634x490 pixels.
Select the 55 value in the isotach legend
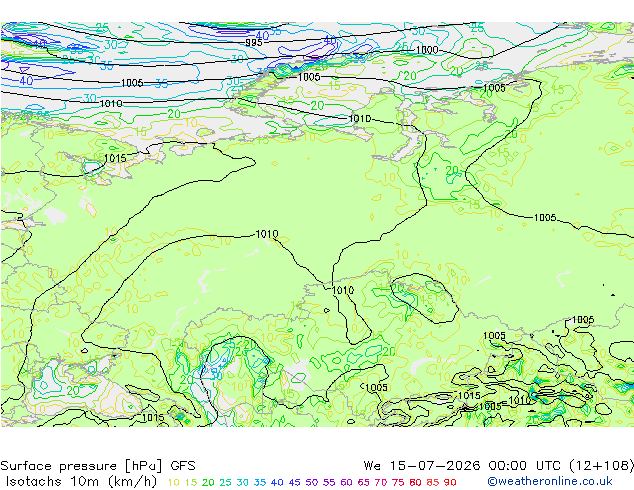(x=329, y=482)
